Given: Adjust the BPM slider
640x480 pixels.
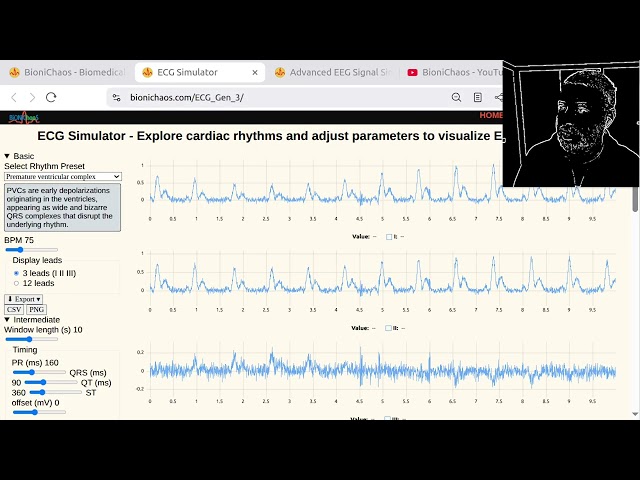Looking at the screenshot, I should pos(31,250).
